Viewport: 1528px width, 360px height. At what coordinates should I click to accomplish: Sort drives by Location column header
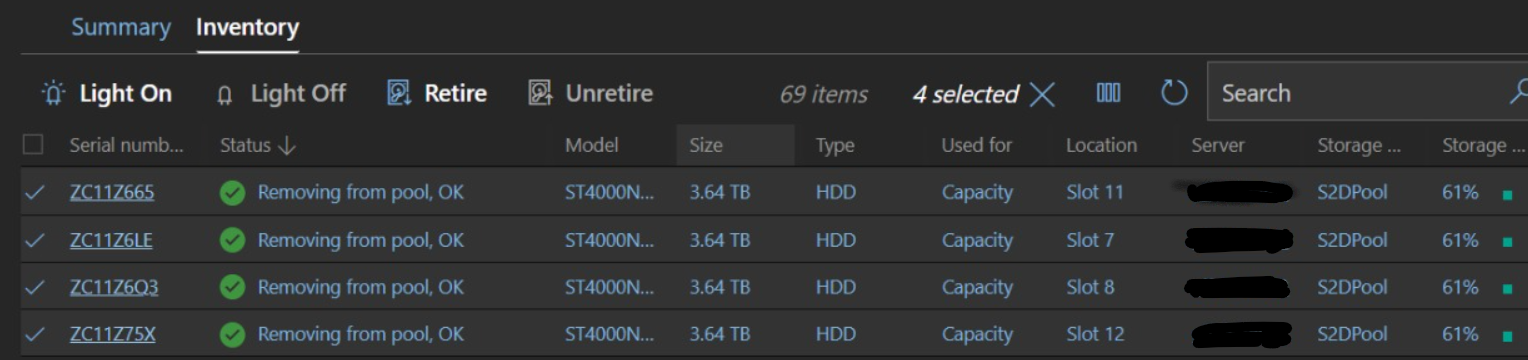click(x=1101, y=145)
